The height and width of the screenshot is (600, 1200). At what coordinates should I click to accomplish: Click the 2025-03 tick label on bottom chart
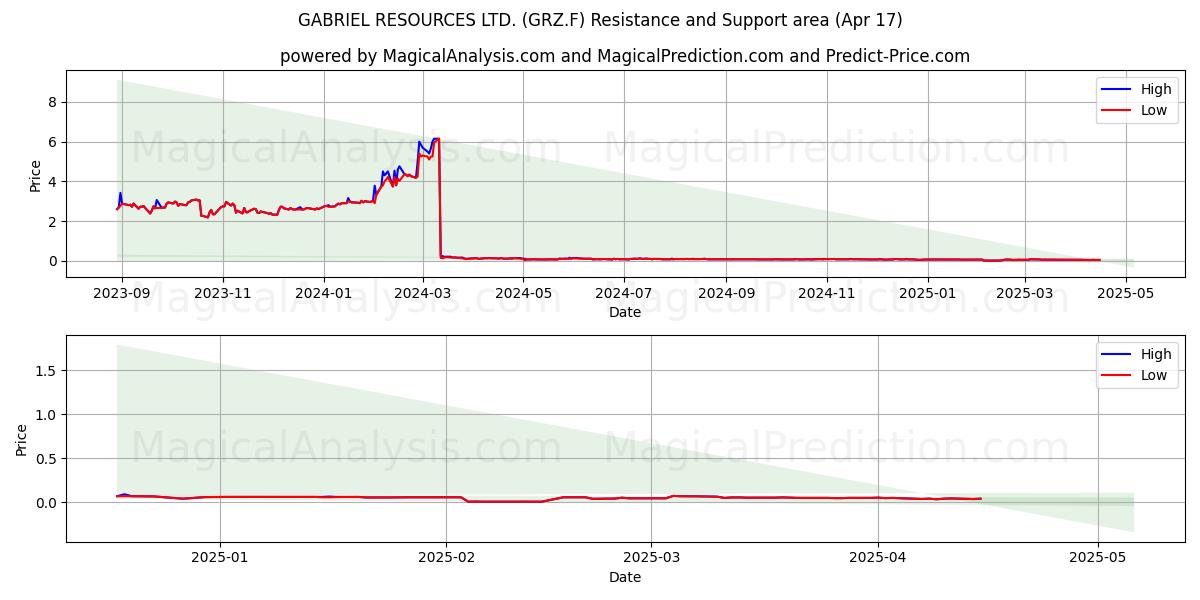pos(651,559)
